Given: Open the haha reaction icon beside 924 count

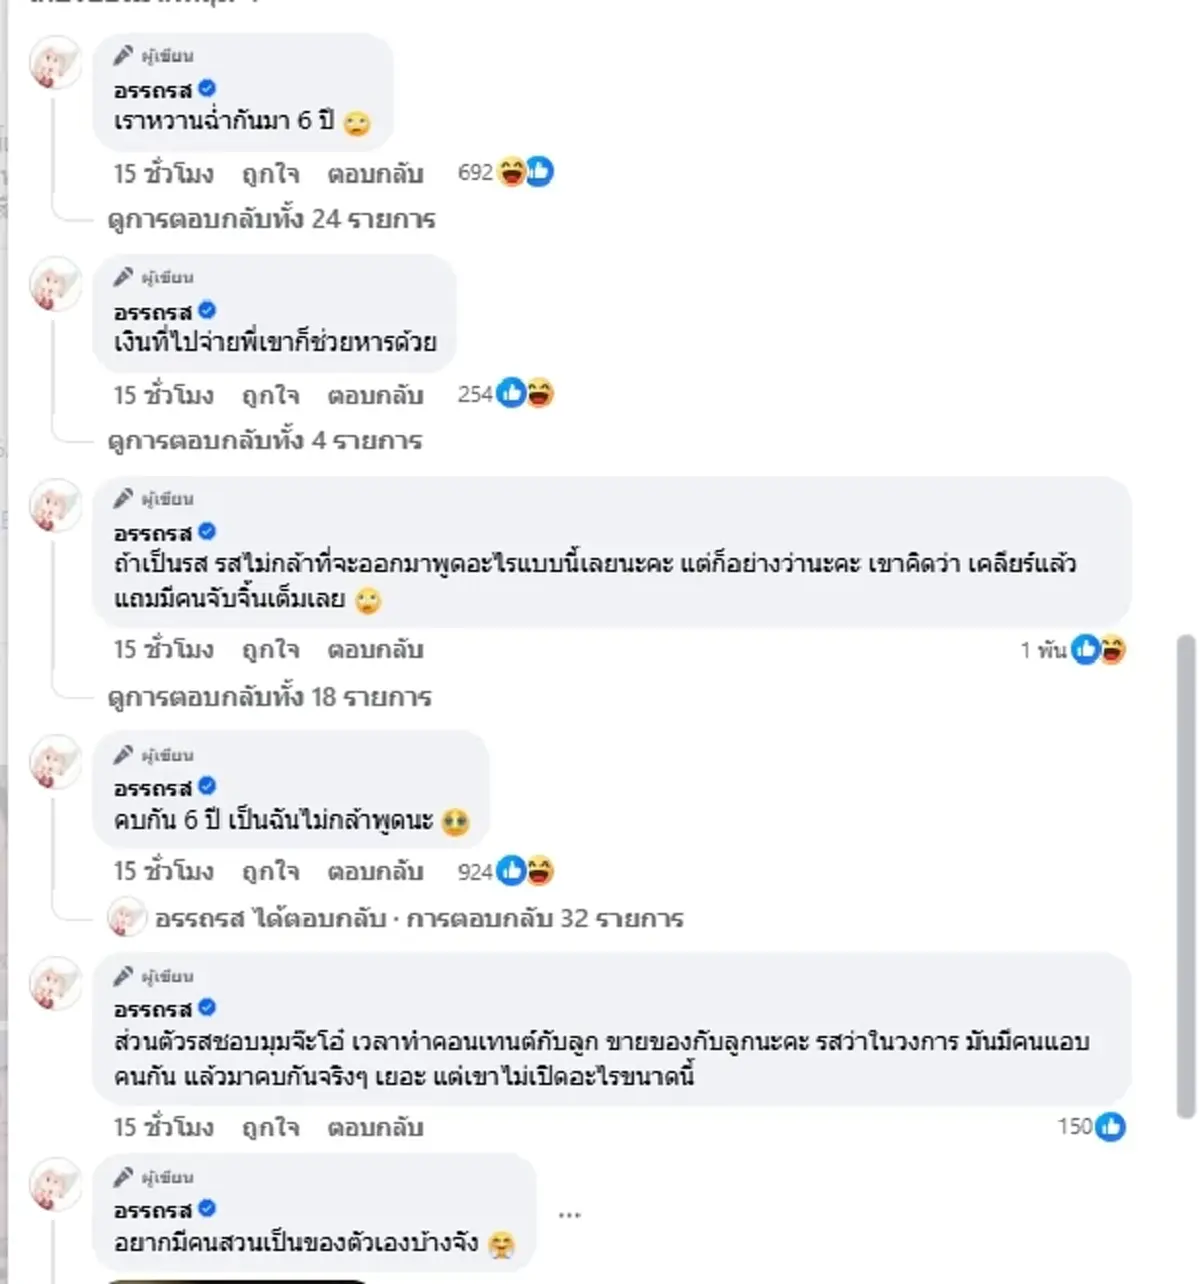Looking at the screenshot, I should pos(540,870).
